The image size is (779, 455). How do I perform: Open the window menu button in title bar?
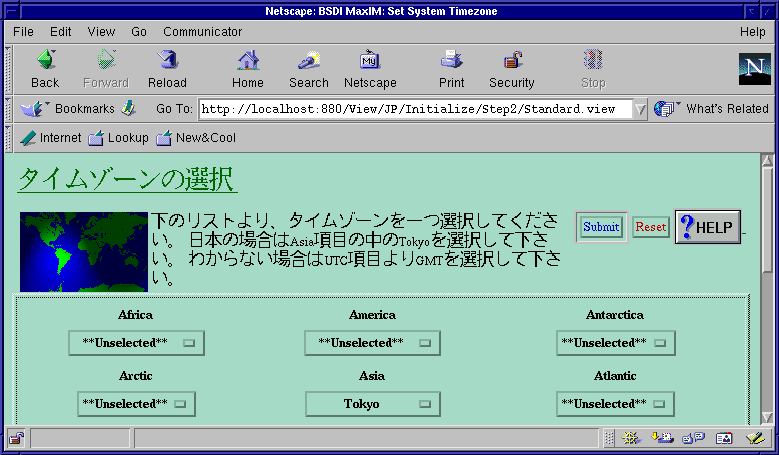12,11
